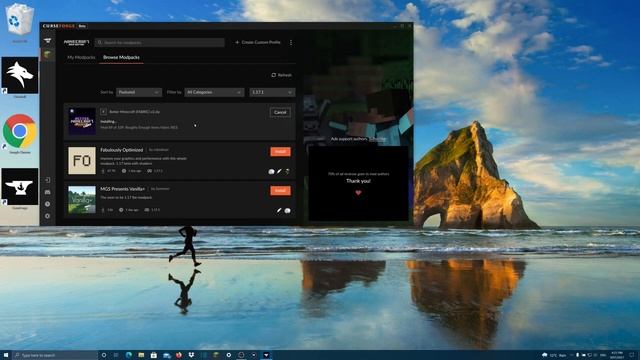The image size is (640, 360).
Task: Click the help icon above settings gear
Action: point(48,204)
